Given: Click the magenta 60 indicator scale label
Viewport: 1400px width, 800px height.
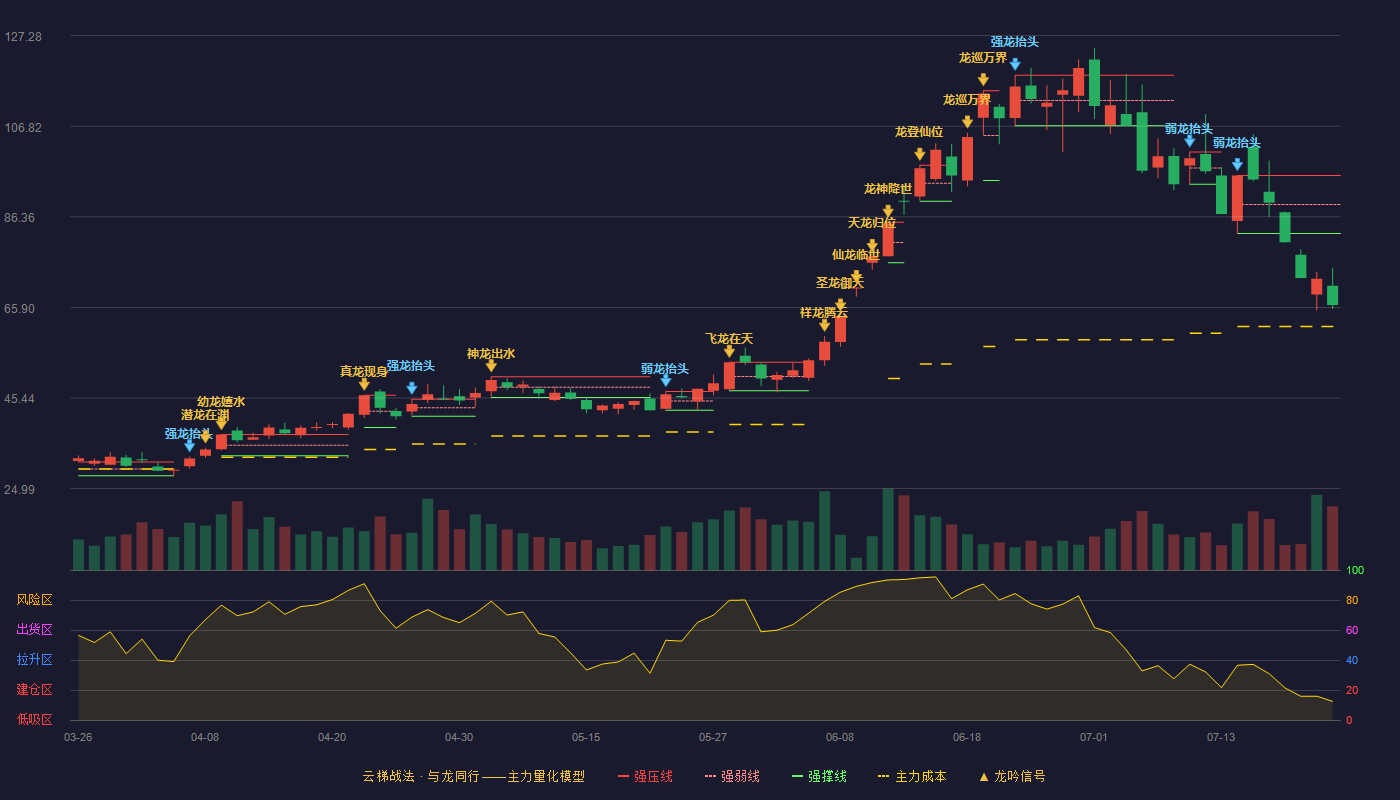Looking at the screenshot, I should point(1352,630).
